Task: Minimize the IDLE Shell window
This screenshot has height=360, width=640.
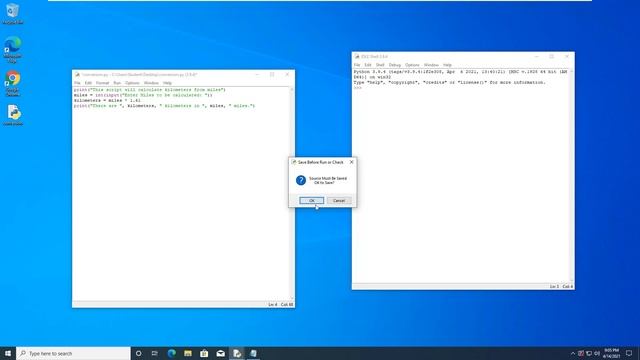Action: point(537,56)
